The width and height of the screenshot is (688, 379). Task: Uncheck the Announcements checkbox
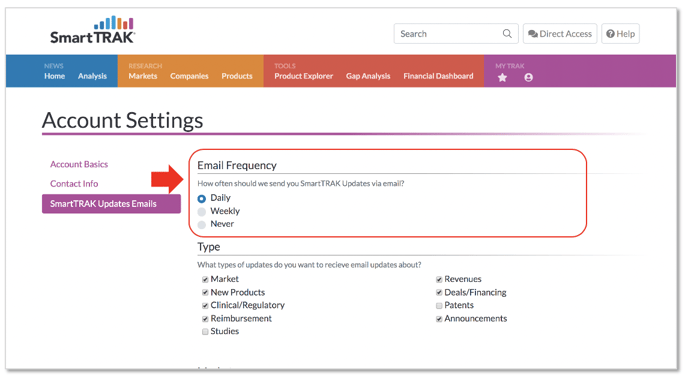tap(439, 319)
